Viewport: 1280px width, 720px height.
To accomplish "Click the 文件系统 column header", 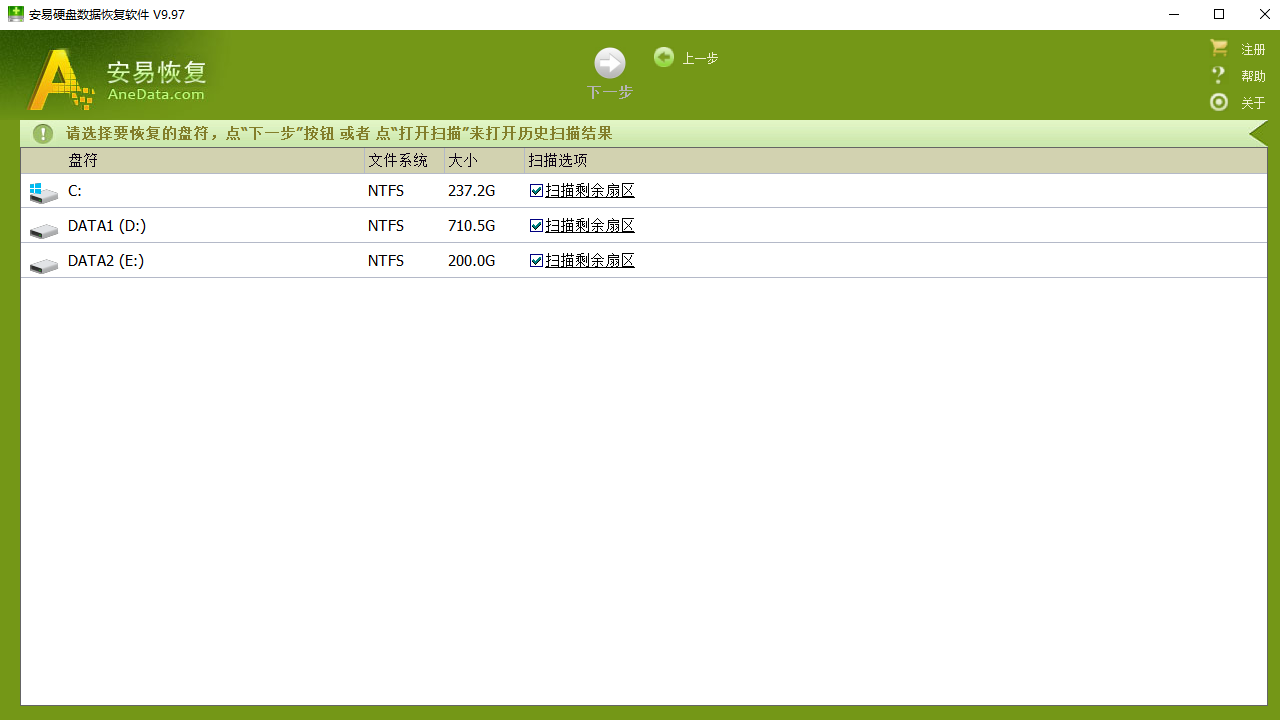I will [397, 161].
